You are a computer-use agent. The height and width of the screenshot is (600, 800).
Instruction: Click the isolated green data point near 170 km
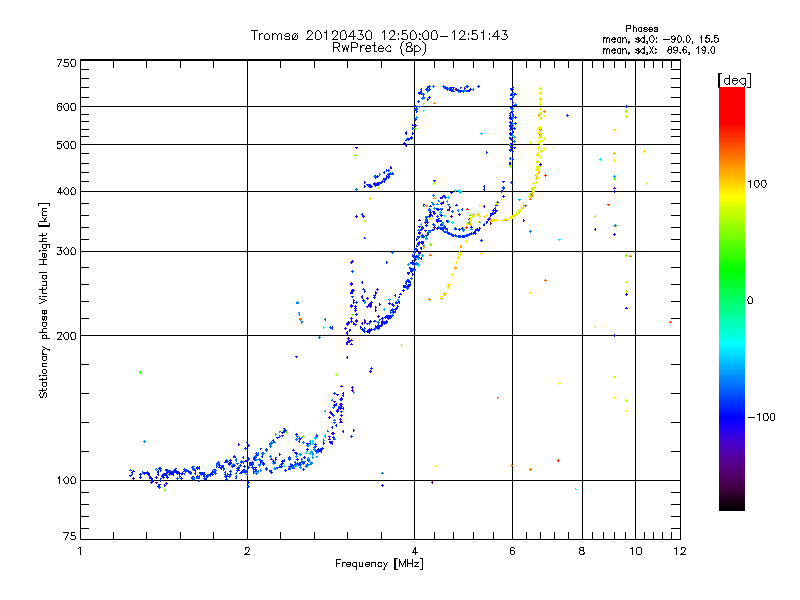pyautogui.click(x=140, y=372)
